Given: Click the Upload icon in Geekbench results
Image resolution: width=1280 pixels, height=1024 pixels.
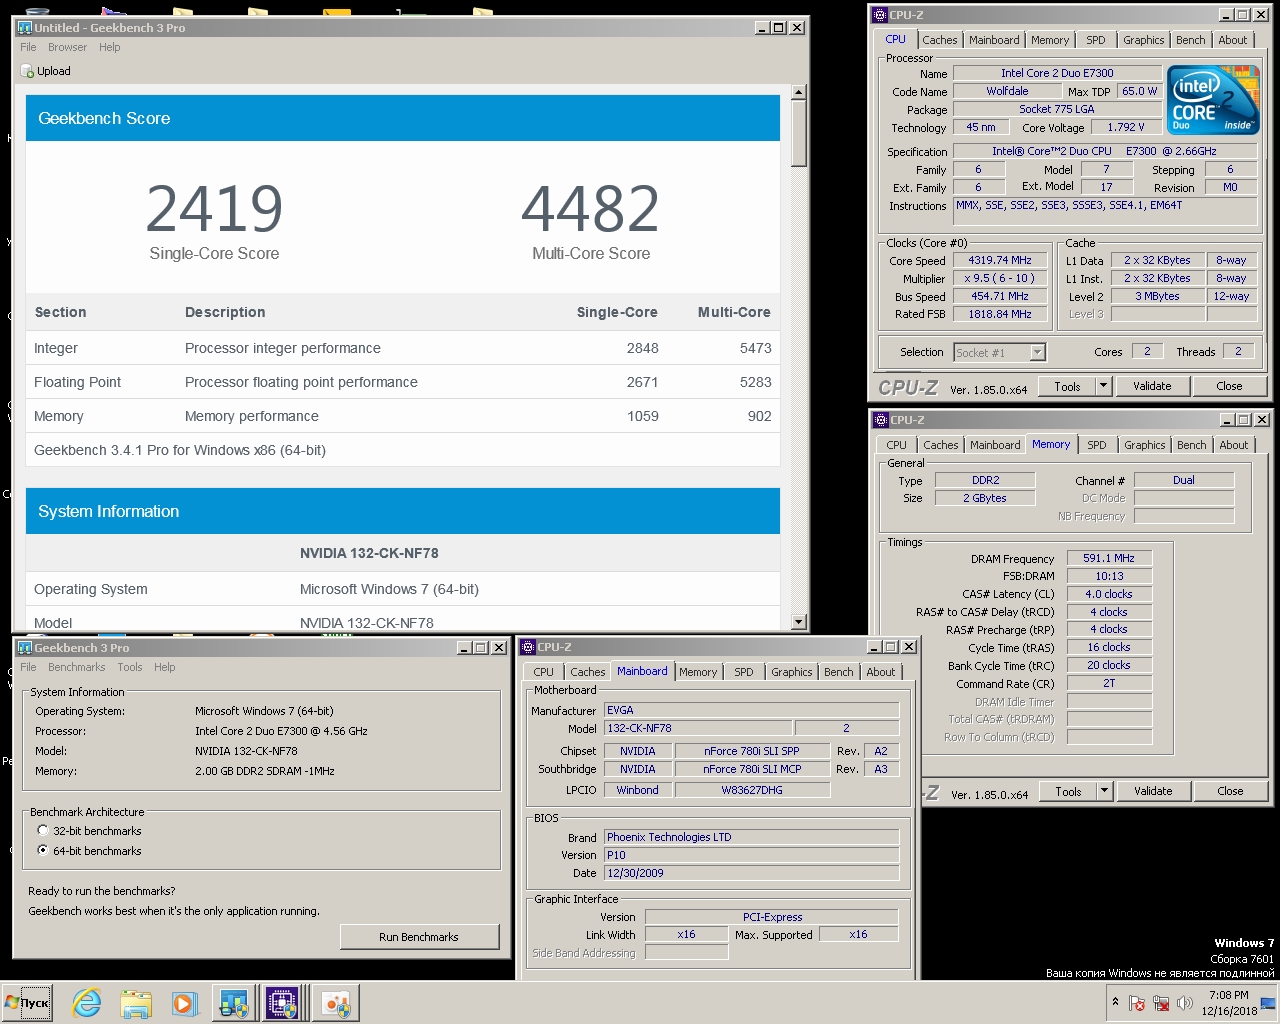Looking at the screenshot, I should tap(27, 71).
